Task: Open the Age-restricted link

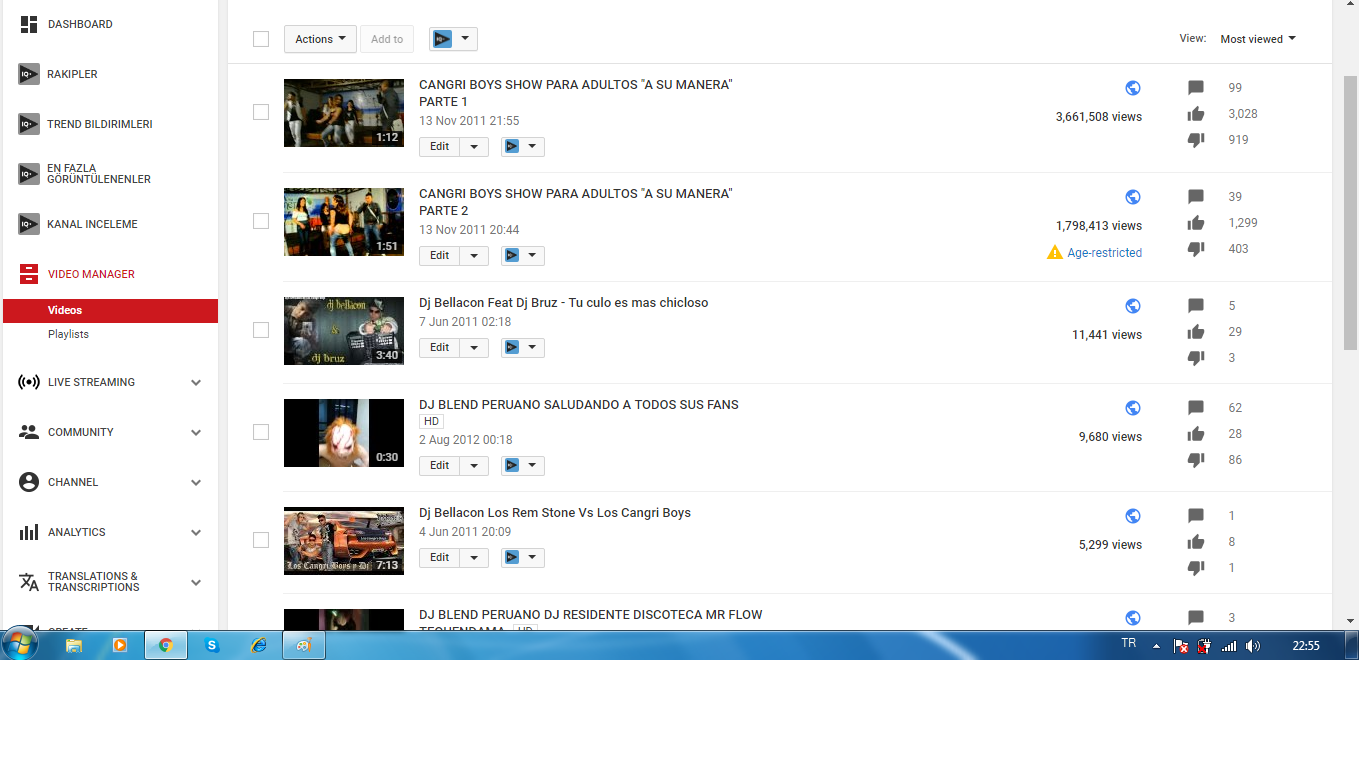Action: (x=1104, y=253)
